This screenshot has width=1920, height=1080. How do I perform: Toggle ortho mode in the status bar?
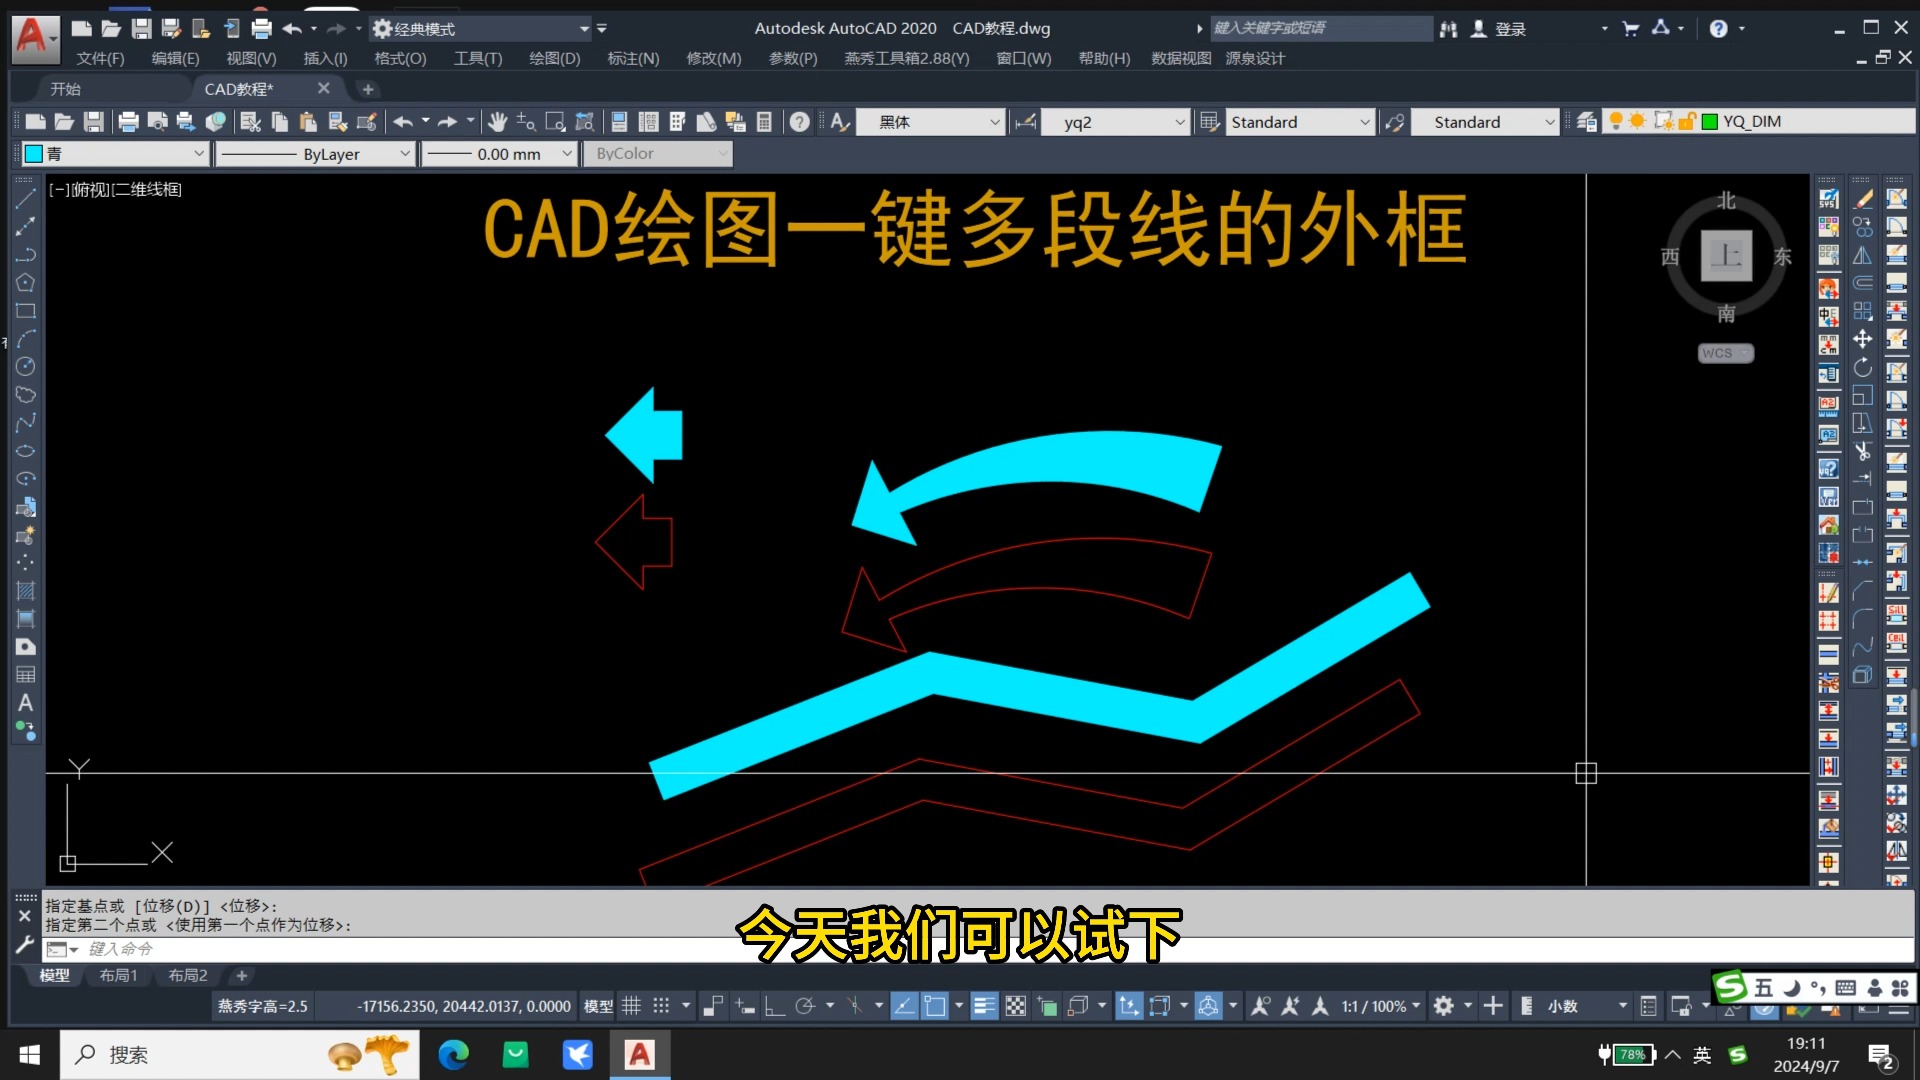click(773, 1005)
